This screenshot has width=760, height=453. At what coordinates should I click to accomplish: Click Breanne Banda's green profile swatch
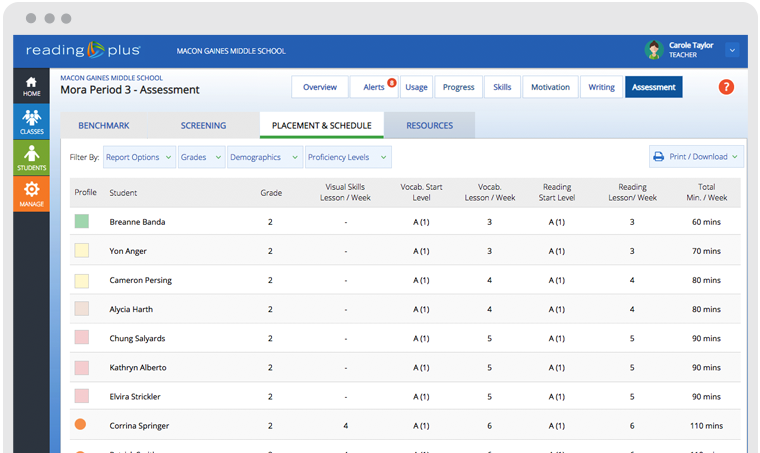pyautogui.click(x=81, y=221)
